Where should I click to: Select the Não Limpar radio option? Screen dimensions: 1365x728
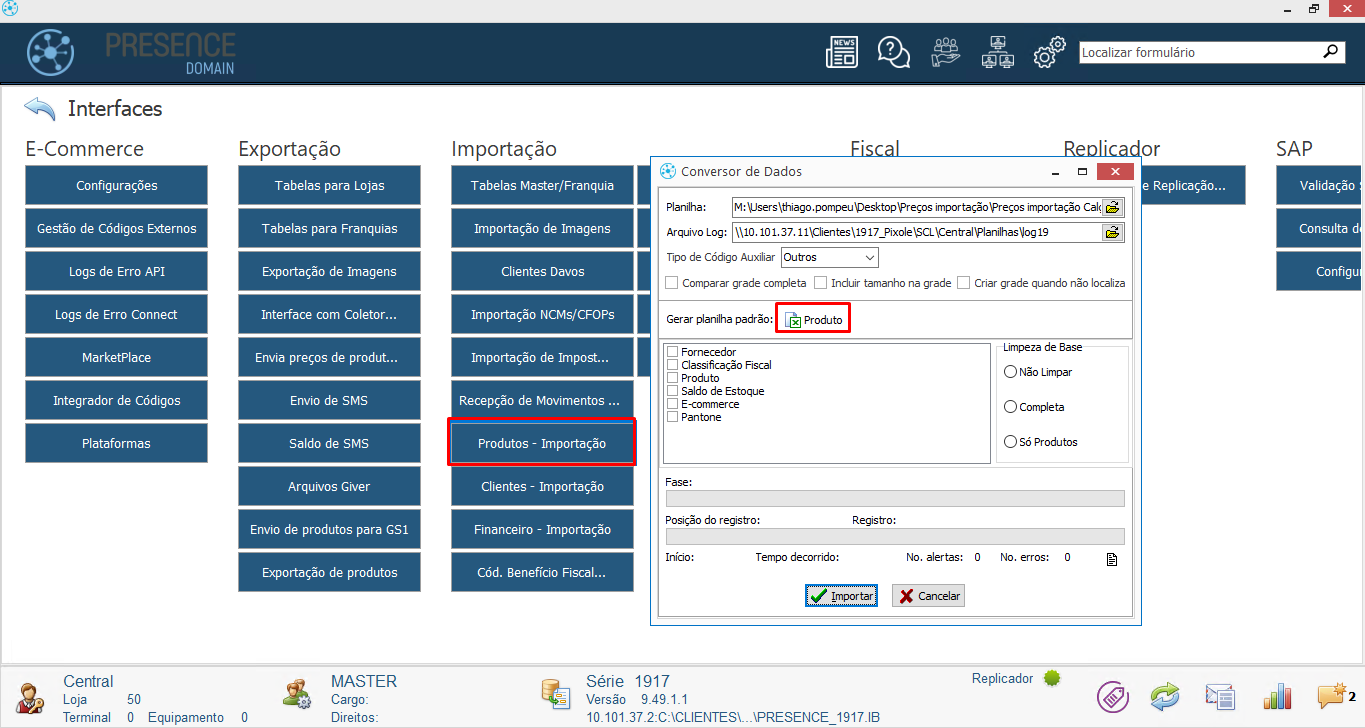(1010, 372)
